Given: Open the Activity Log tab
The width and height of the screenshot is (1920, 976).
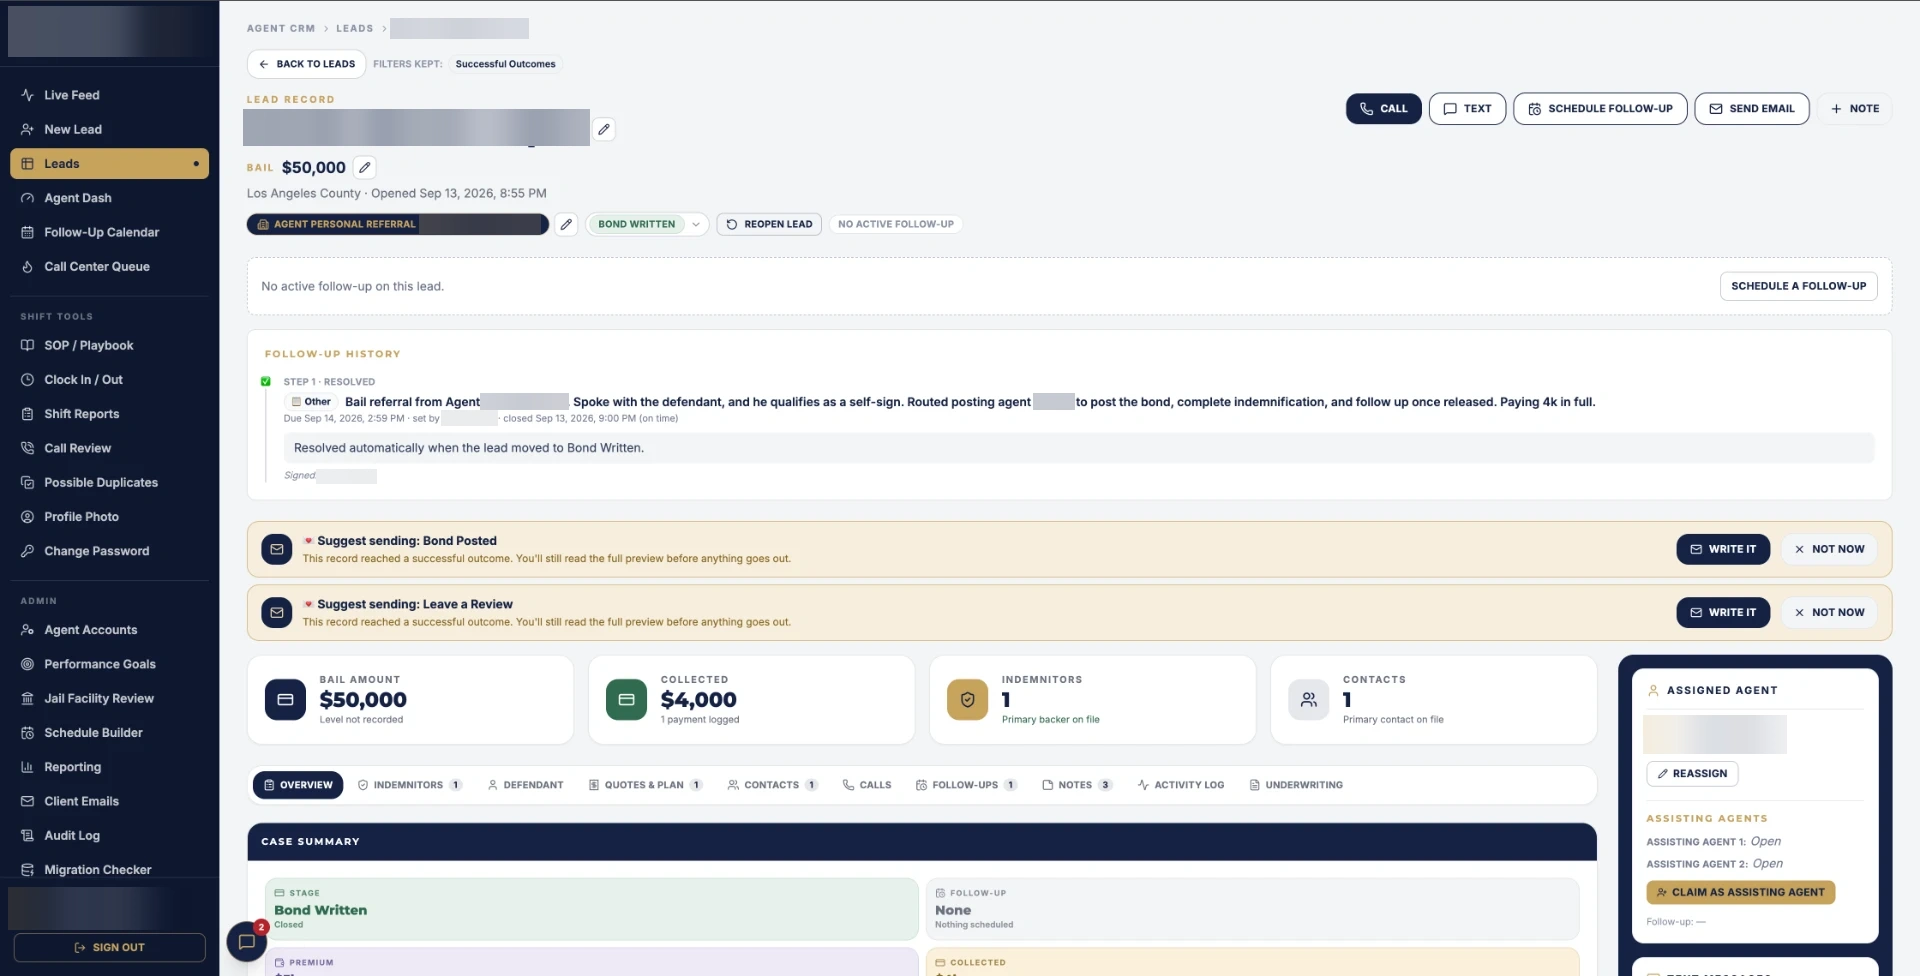Looking at the screenshot, I should 1180,785.
